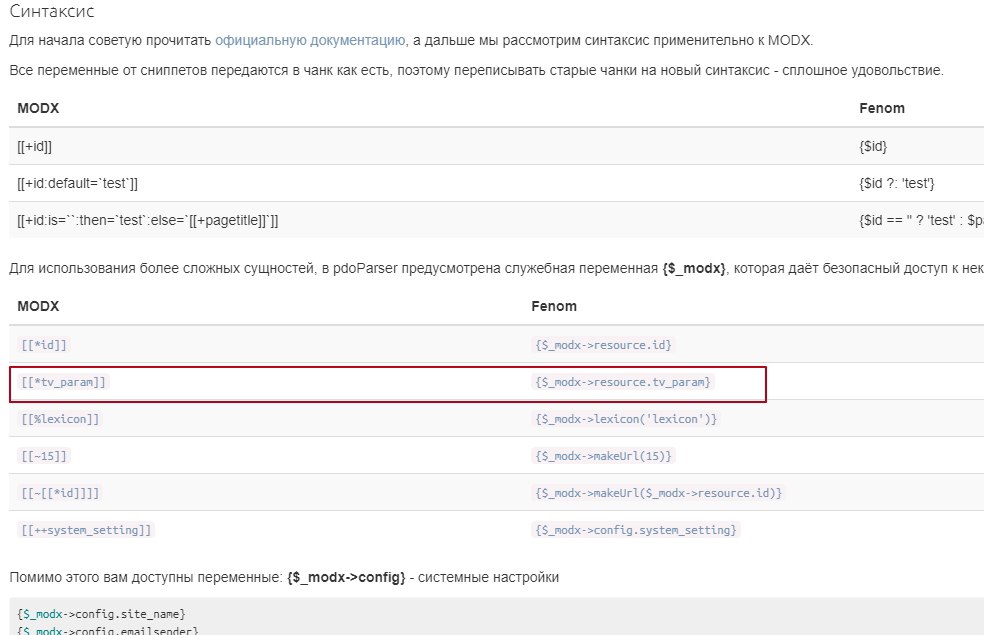
Task: Click the MODX header above [[*id]]
Action: (x=38, y=306)
